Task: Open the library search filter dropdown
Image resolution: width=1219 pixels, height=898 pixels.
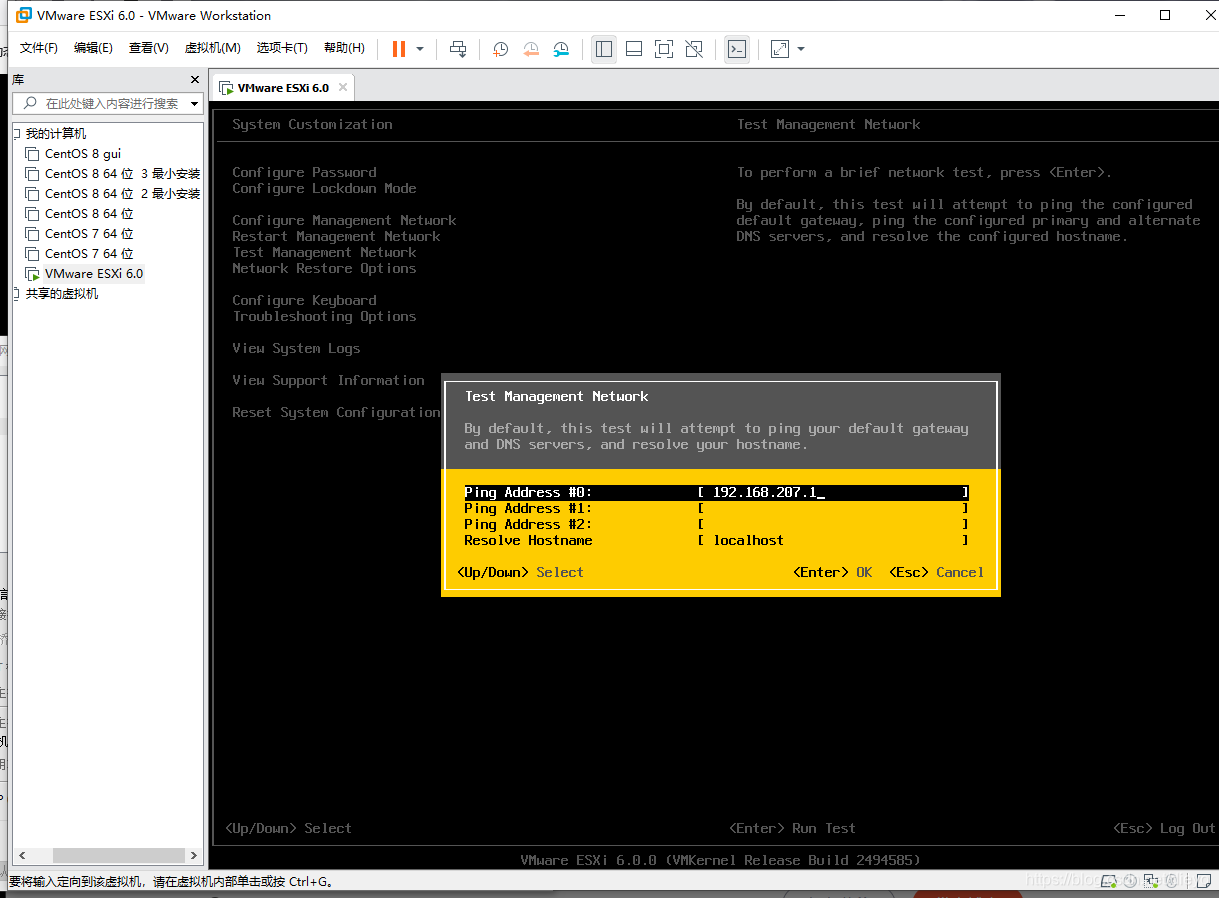Action: coord(195,103)
